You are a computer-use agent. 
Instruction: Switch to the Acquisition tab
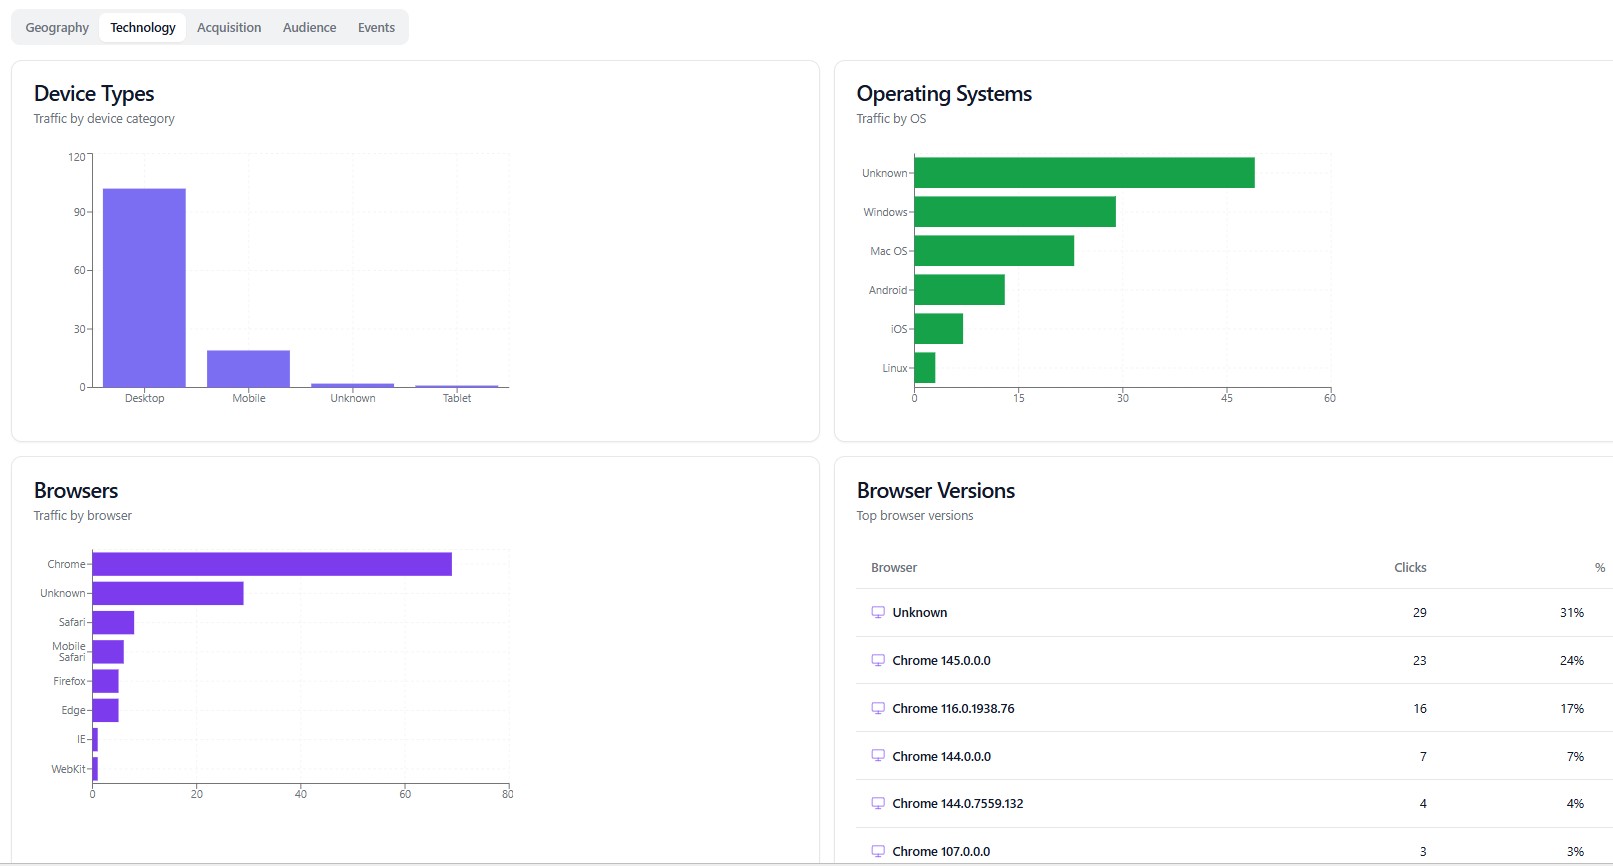coord(229,28)
